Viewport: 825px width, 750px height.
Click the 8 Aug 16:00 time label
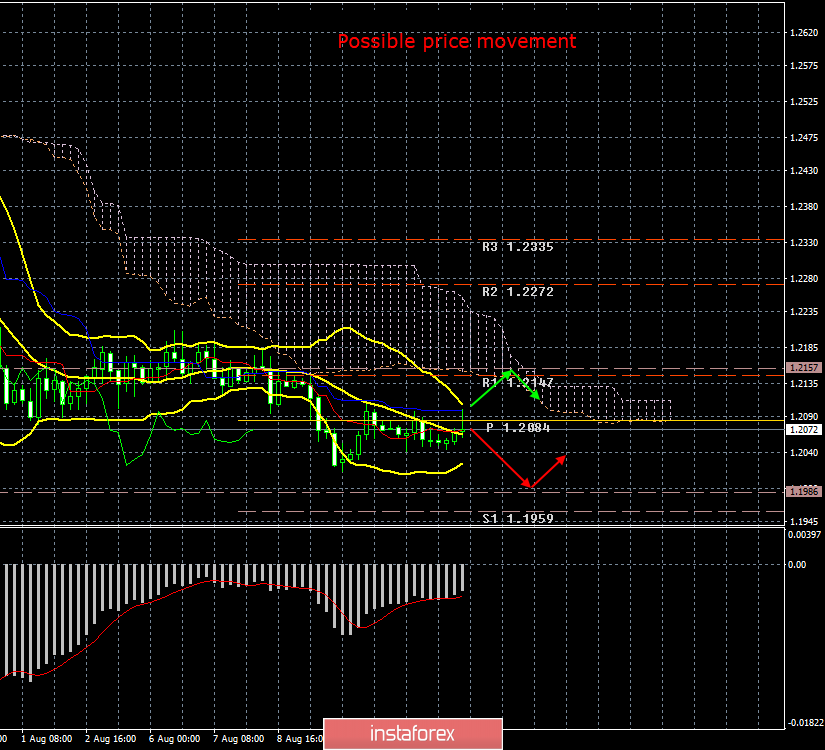[x=300, y=739]
